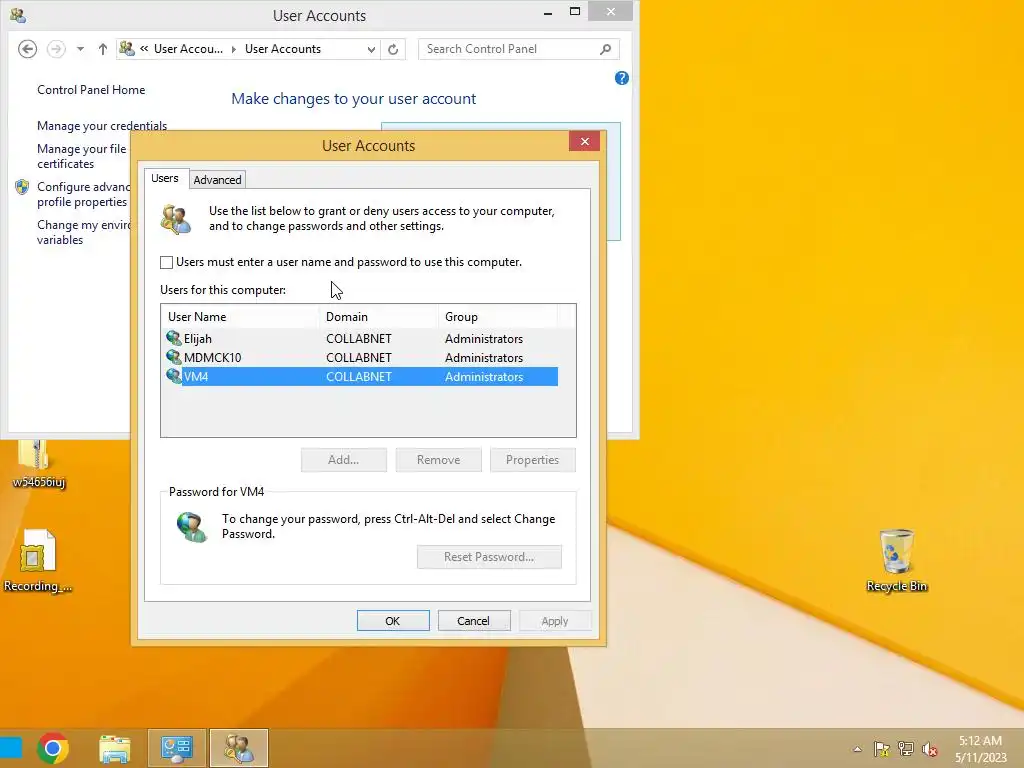Open the network tray icon

[x=906, y=749]
